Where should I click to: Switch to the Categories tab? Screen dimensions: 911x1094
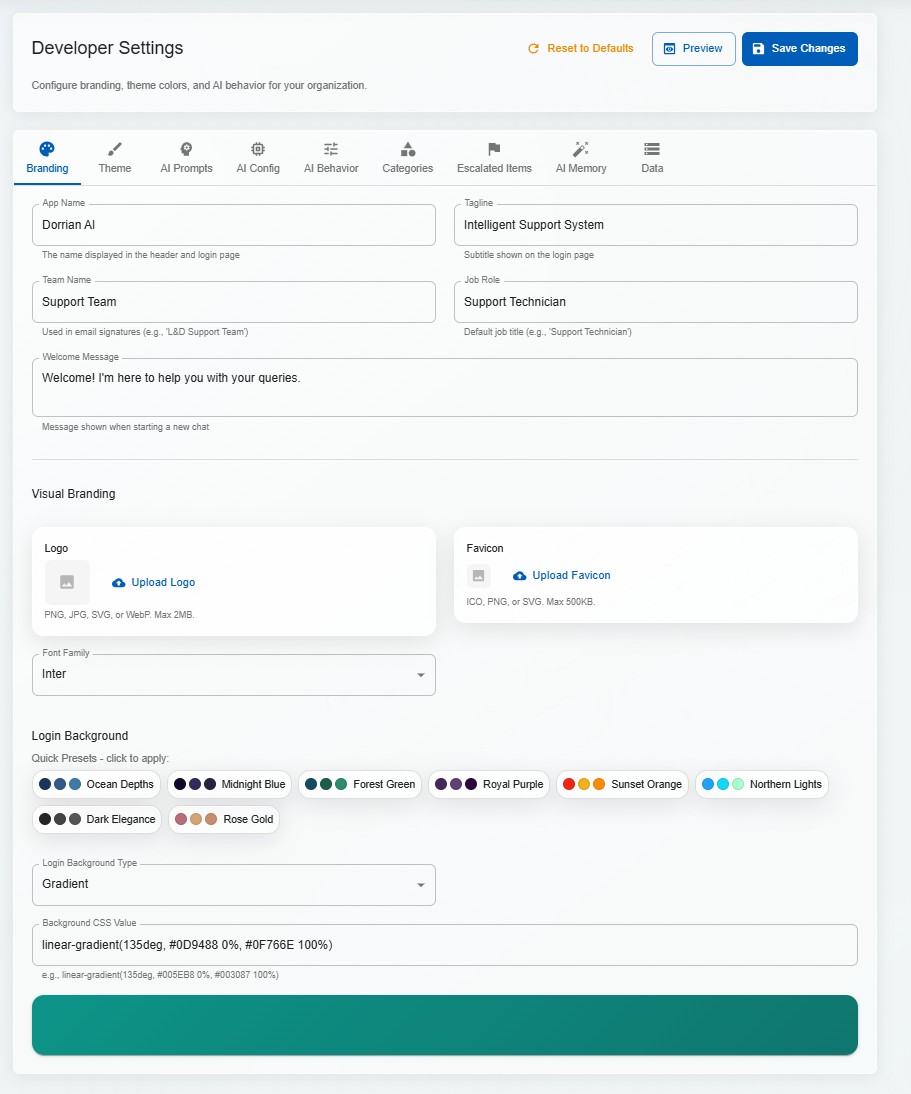[x=407, y=158]
